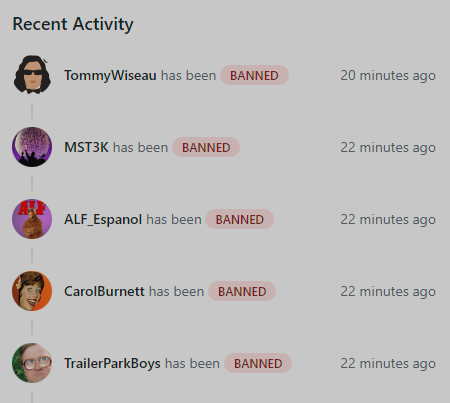Screen dimensions: 450x403
Task: Click TrailerParkBoys' 22 minutes ago timestamp
Action: tap(388, 364)
